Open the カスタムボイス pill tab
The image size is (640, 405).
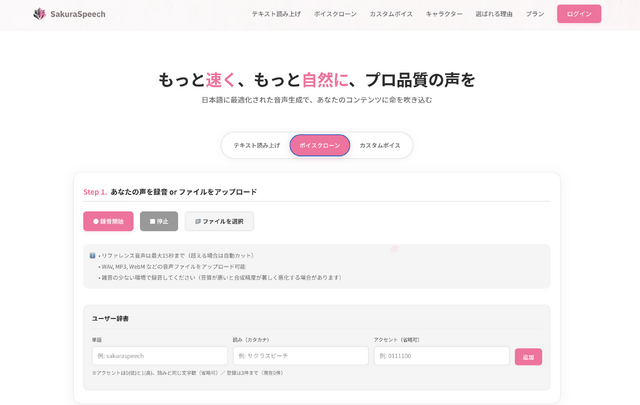tap(380, 145)
